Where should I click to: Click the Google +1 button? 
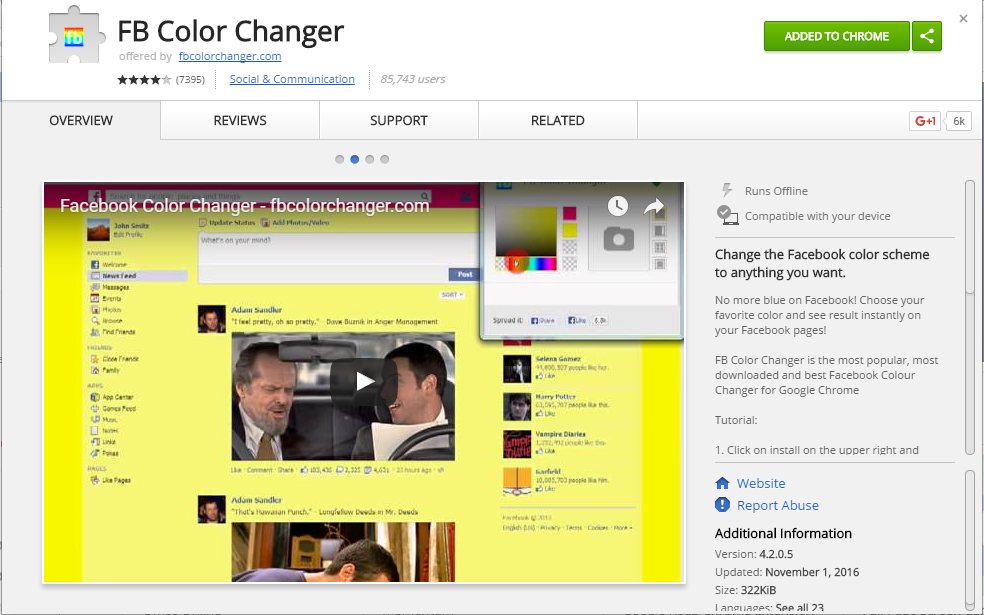[924, 121]
